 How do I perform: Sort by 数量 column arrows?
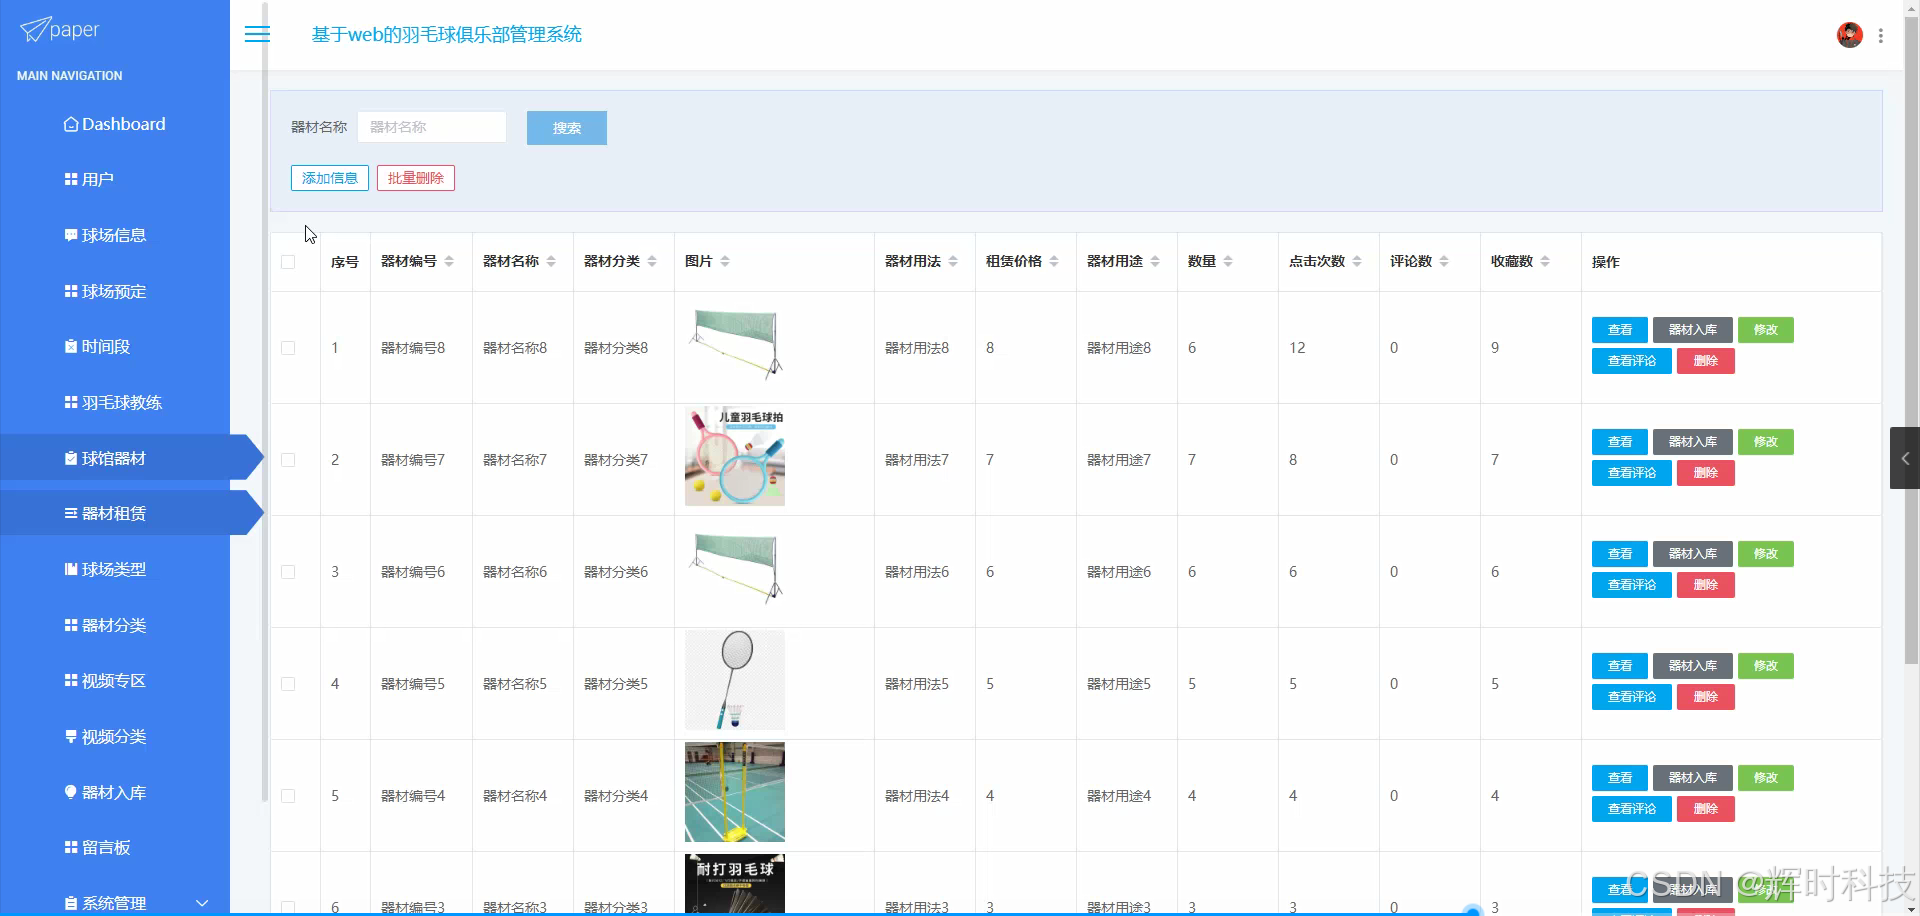click(x=1228, y=261)
